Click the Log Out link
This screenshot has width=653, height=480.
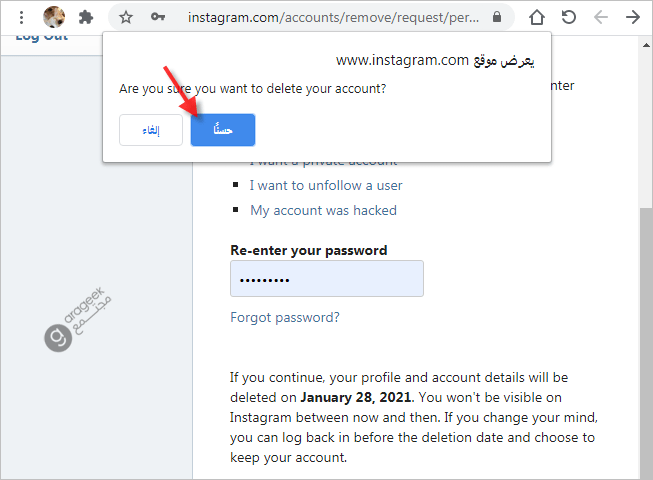(41, 38)
